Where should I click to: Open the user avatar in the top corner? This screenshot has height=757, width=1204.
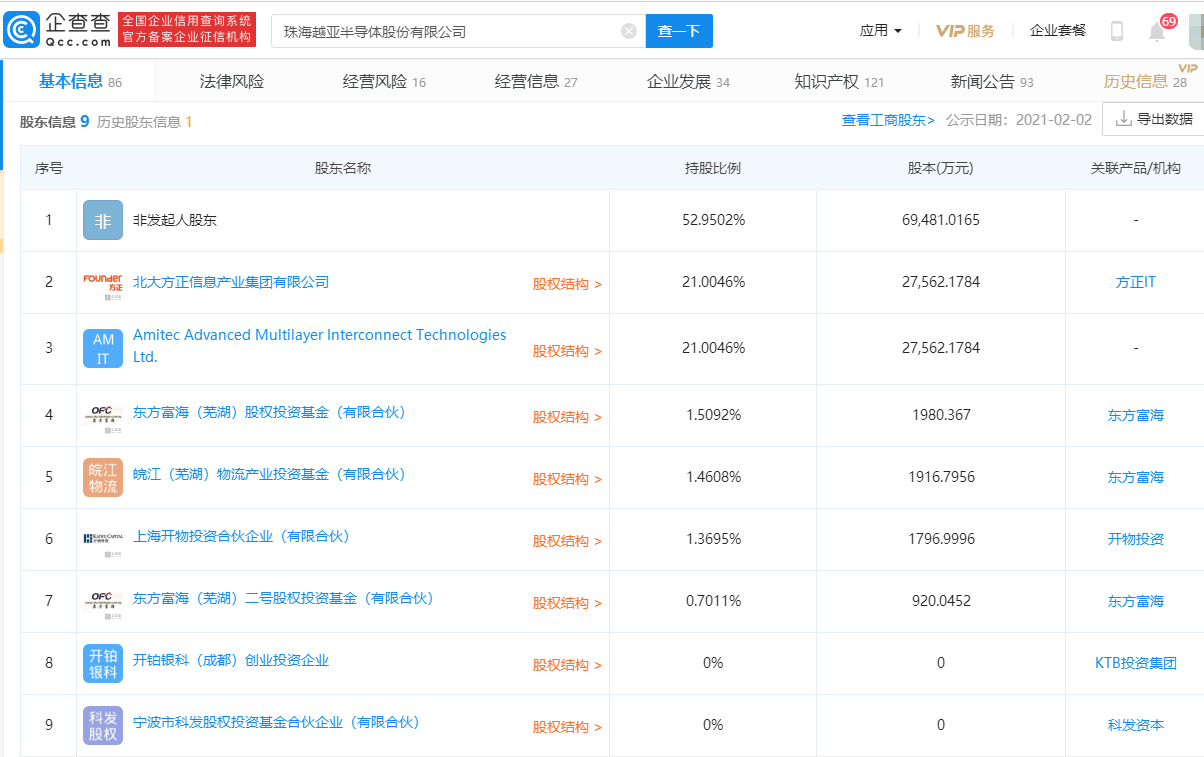click(1196, 31)
